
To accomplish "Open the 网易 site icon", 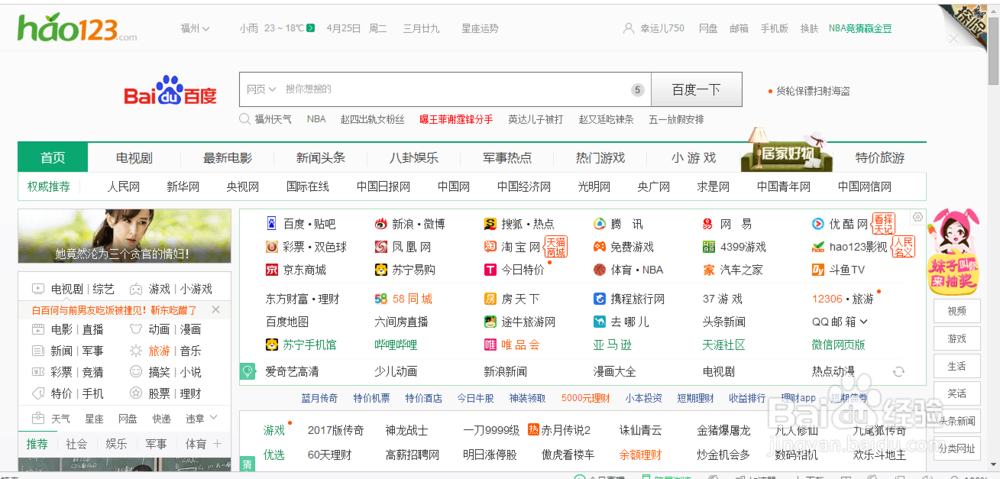I will pyautogui.click(x=708, y=224).
